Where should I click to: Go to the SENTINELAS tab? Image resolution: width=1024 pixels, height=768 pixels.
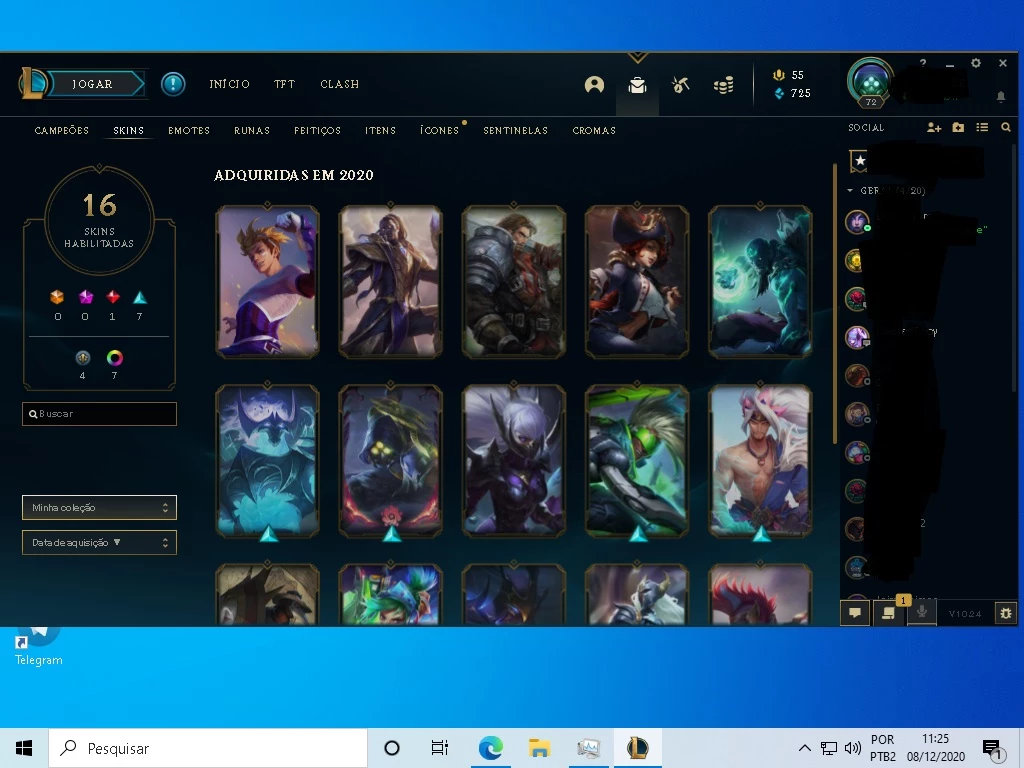tap(515, 131)
